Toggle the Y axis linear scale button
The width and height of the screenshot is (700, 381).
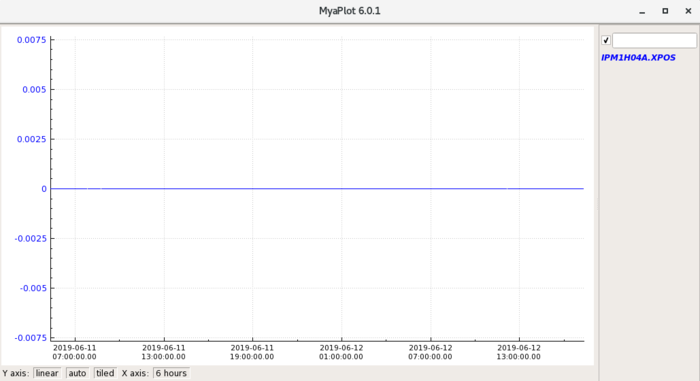47,373
